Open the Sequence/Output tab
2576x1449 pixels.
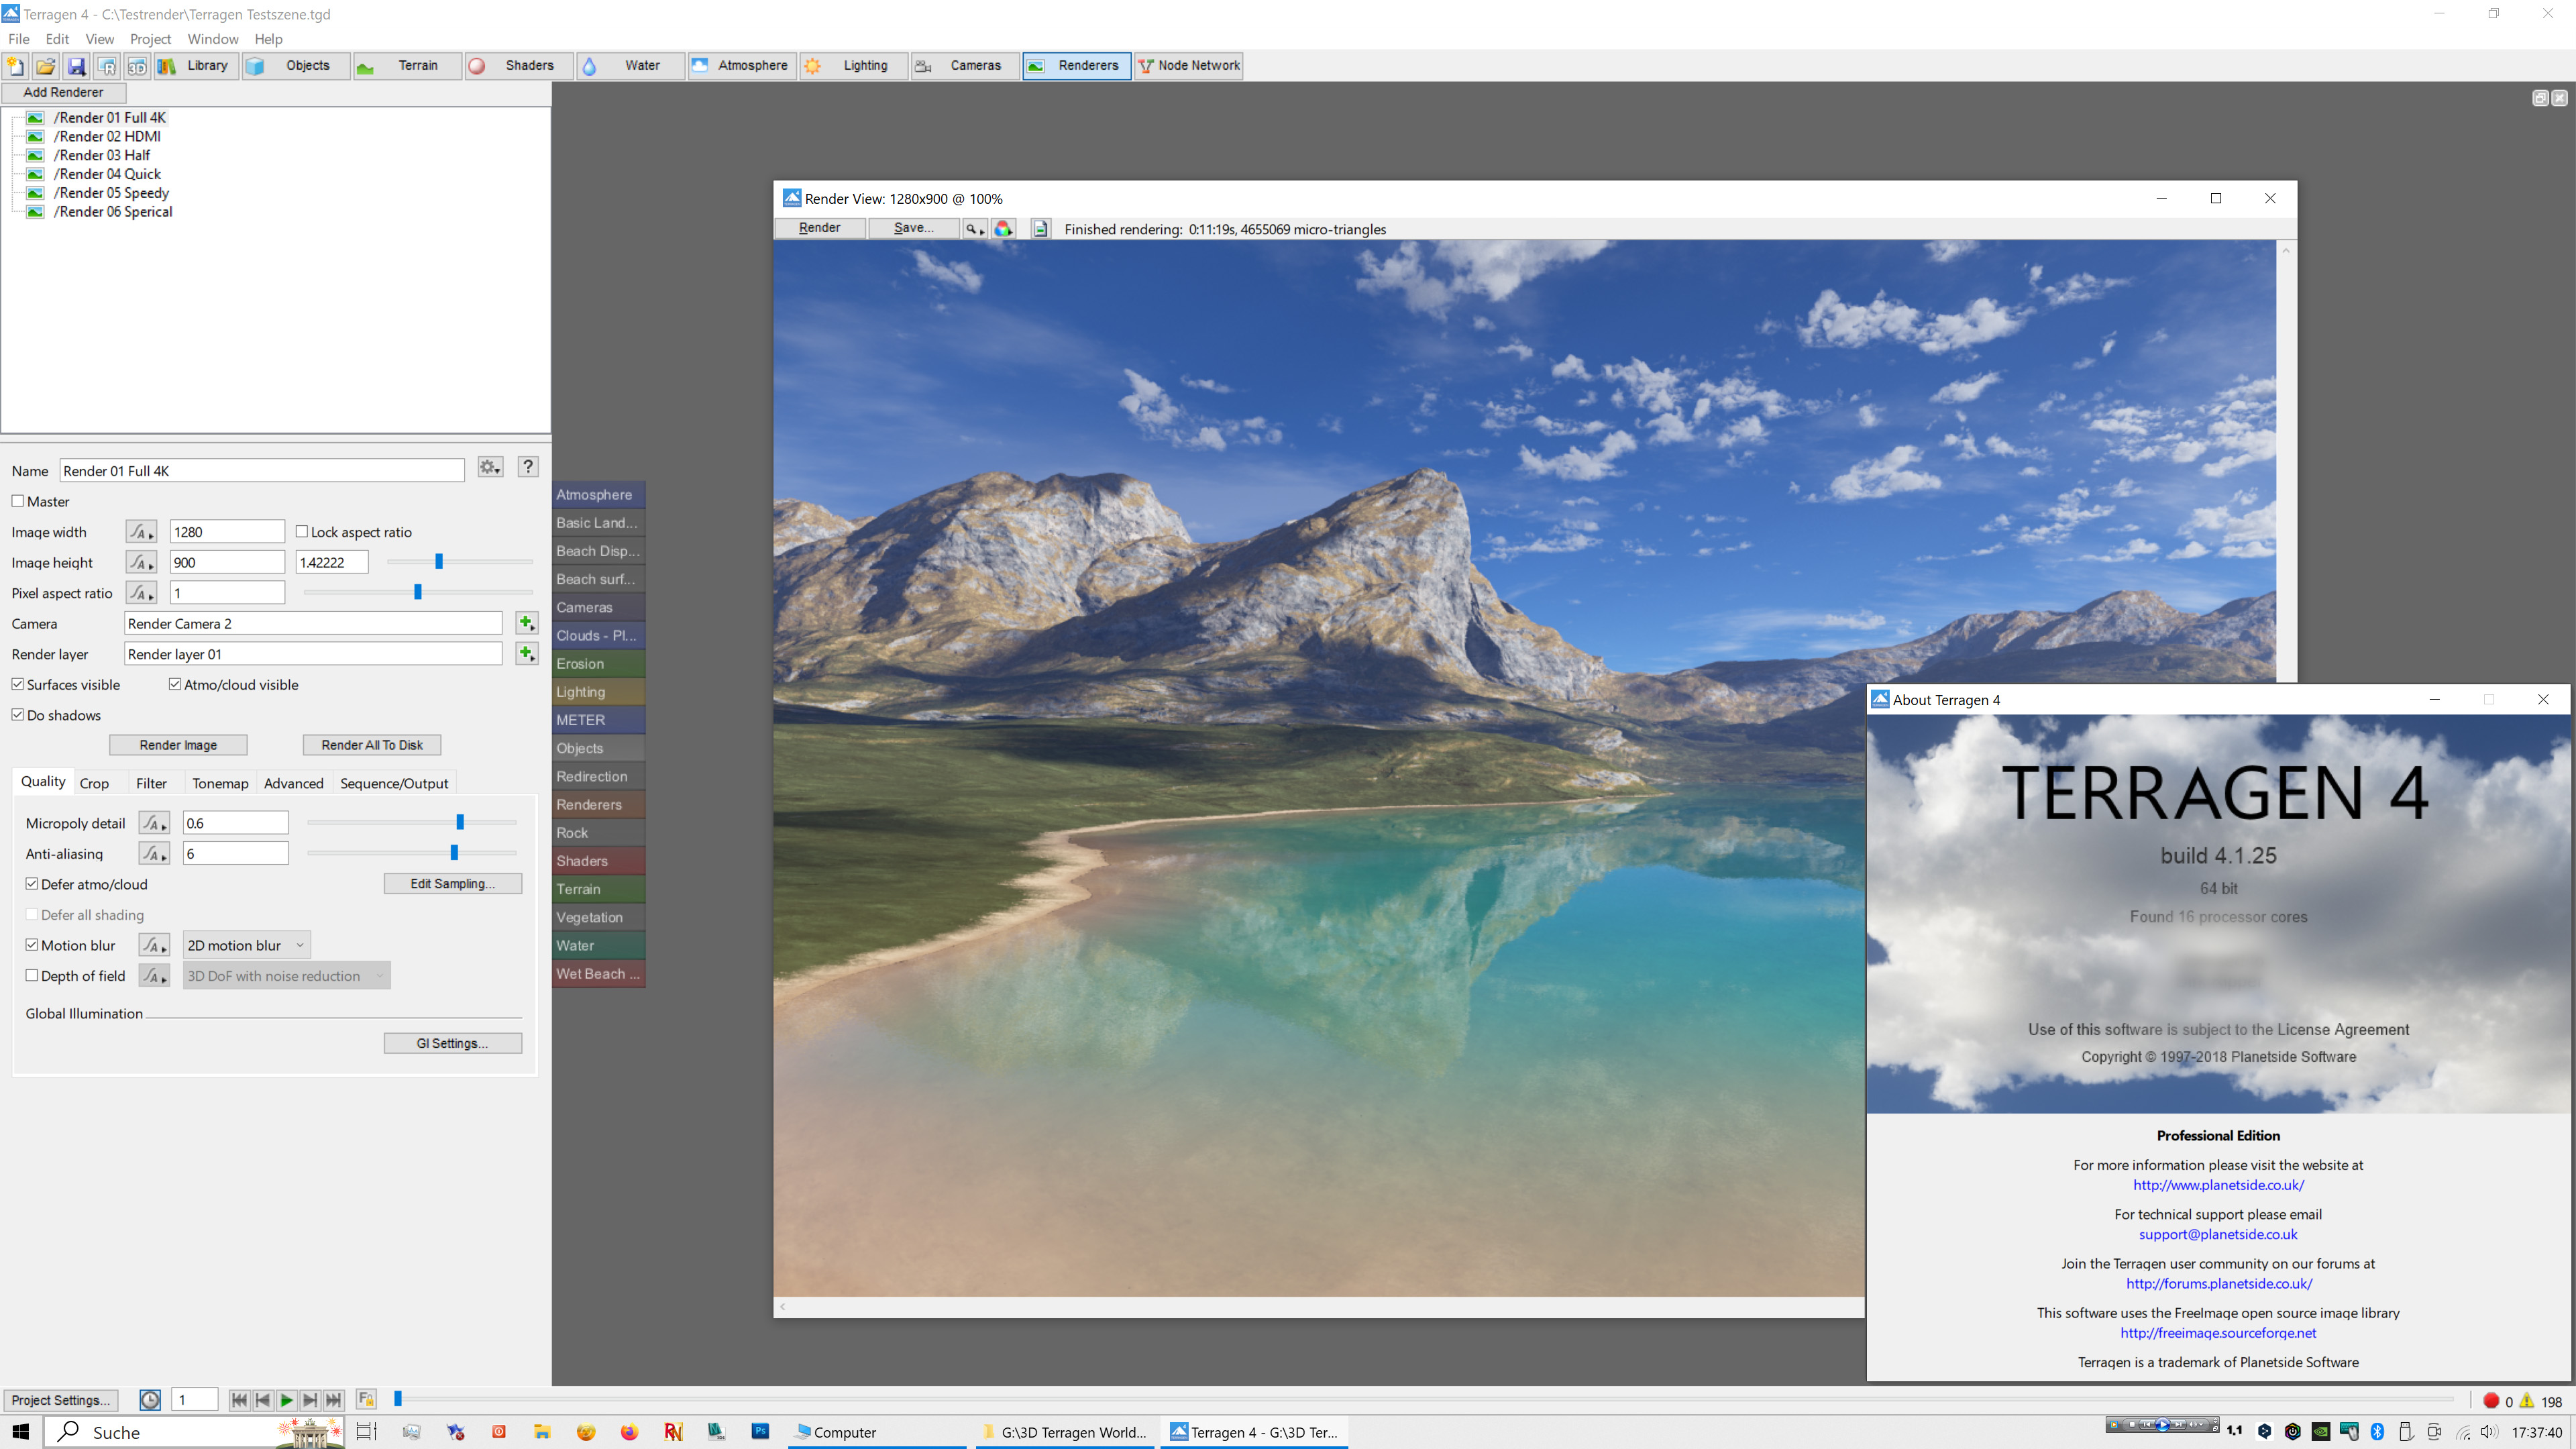click(394, 783)
